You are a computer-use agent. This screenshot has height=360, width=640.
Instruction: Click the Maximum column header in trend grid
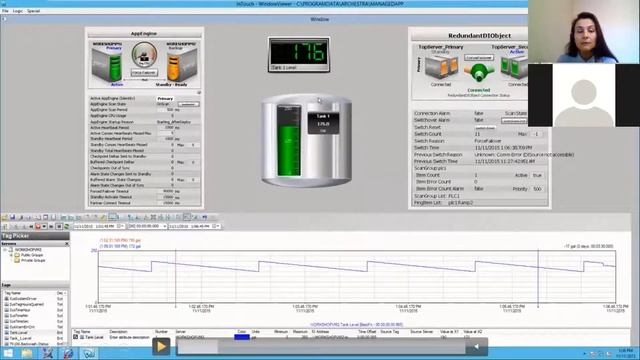coord(300,332)
